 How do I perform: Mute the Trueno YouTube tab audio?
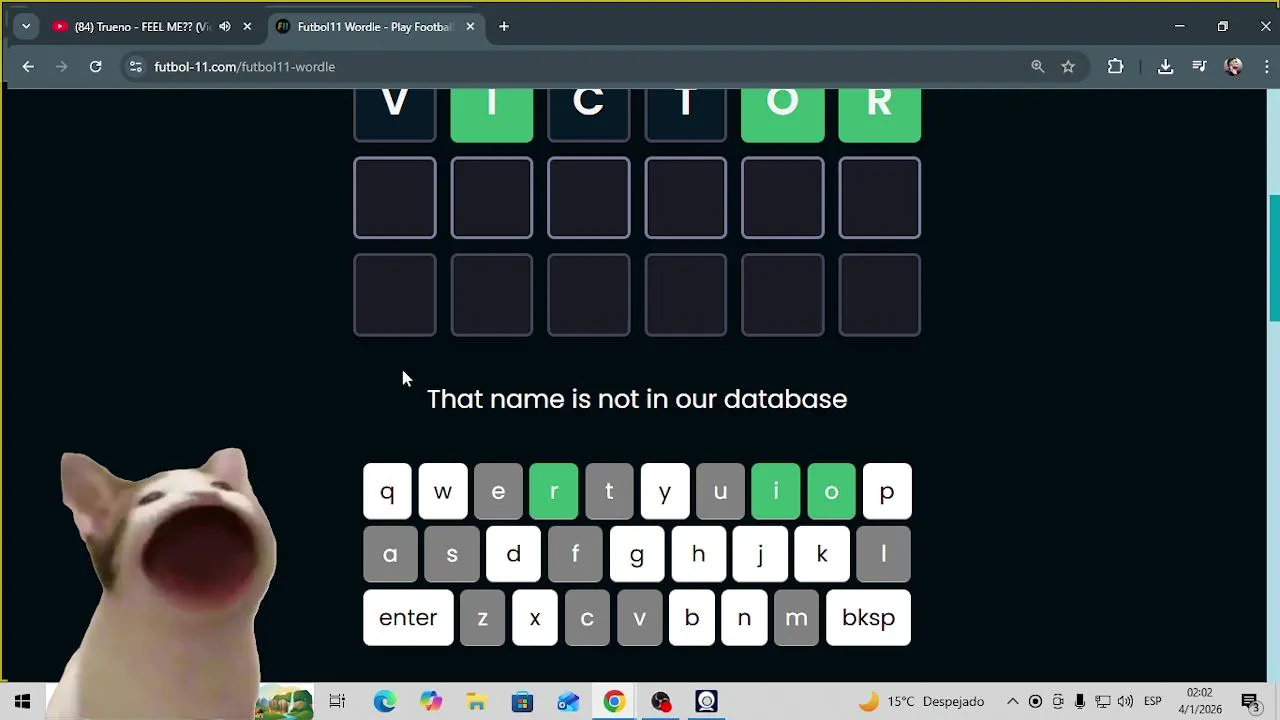pyautogui.click(x=225, y=27)
